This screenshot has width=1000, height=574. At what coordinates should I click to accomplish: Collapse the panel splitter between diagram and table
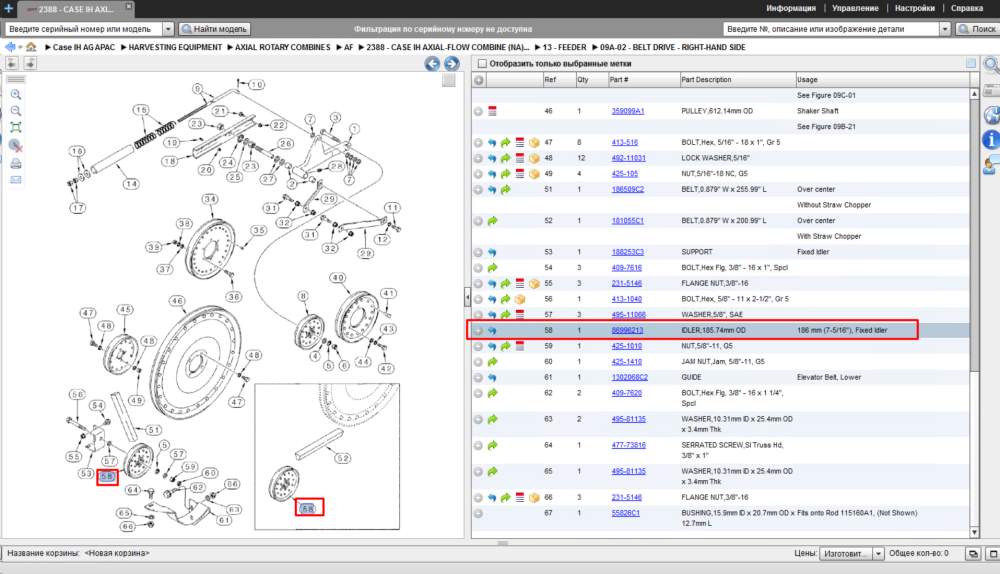point(467,297)
